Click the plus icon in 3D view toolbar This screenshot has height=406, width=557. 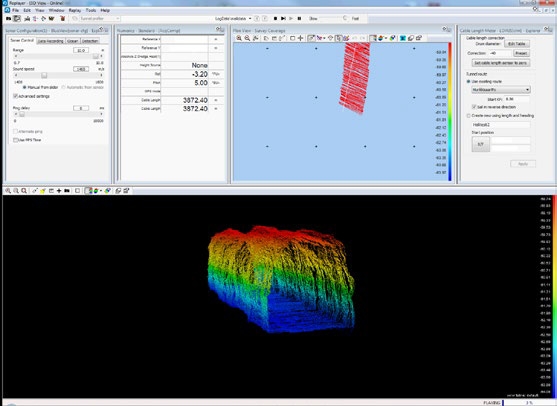click(x=59, y=191)
